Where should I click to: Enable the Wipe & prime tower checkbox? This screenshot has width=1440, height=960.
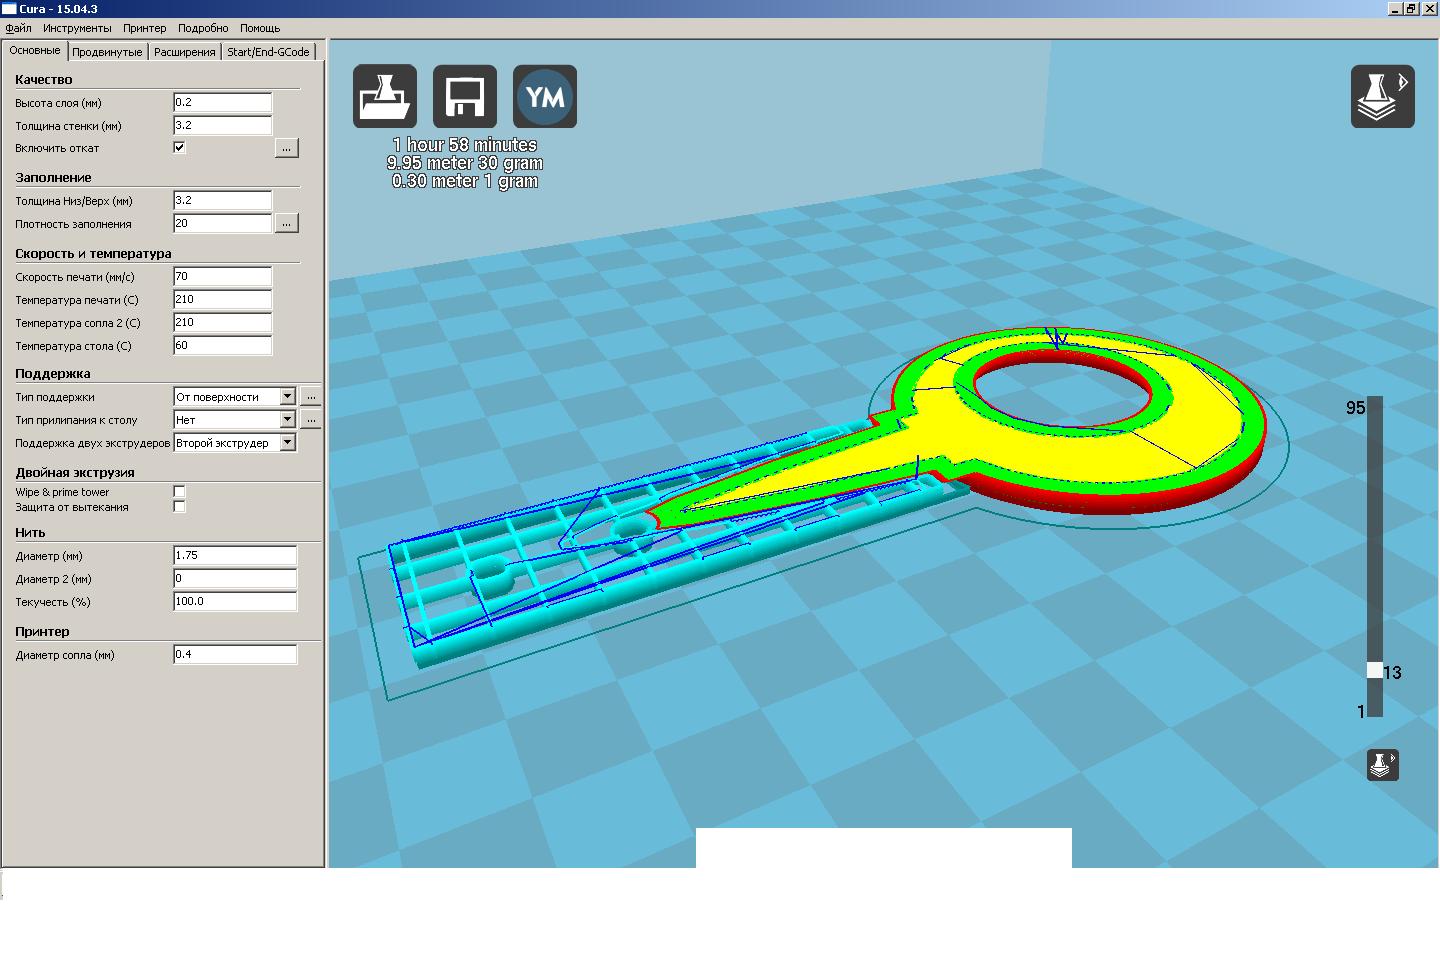(179, 492)
